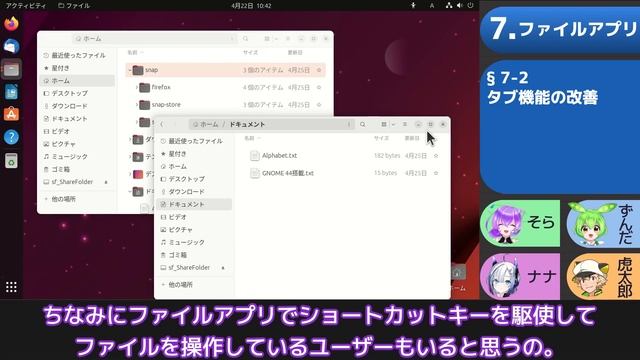The image size is (640, 360).
Task: Open the ファイル app menu in top bar
Action: point(74,5)
